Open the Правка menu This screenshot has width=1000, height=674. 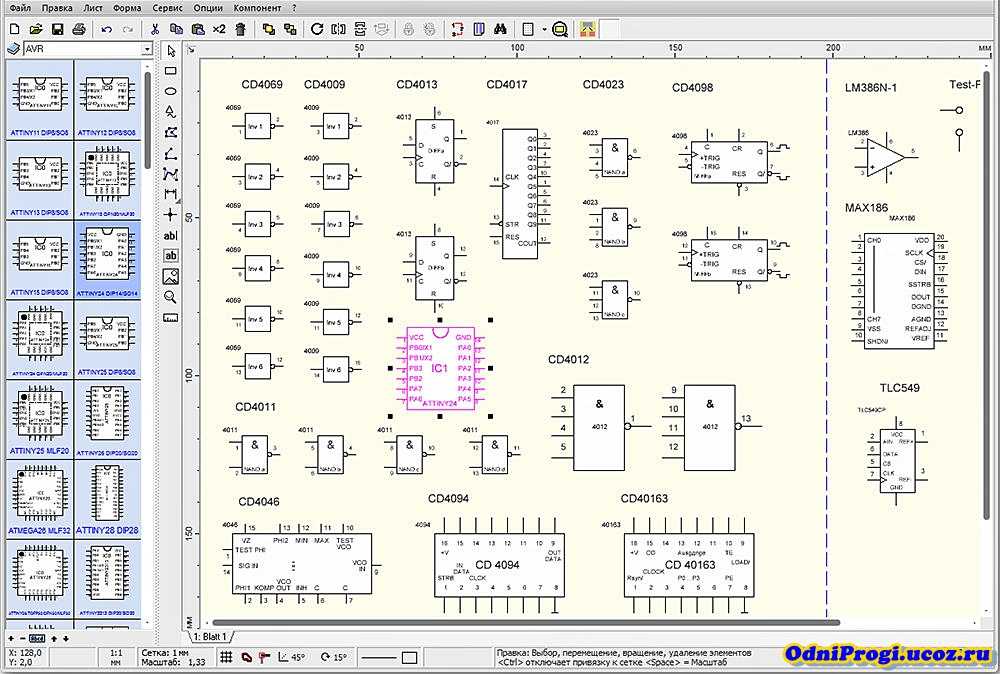click(57, 8)
